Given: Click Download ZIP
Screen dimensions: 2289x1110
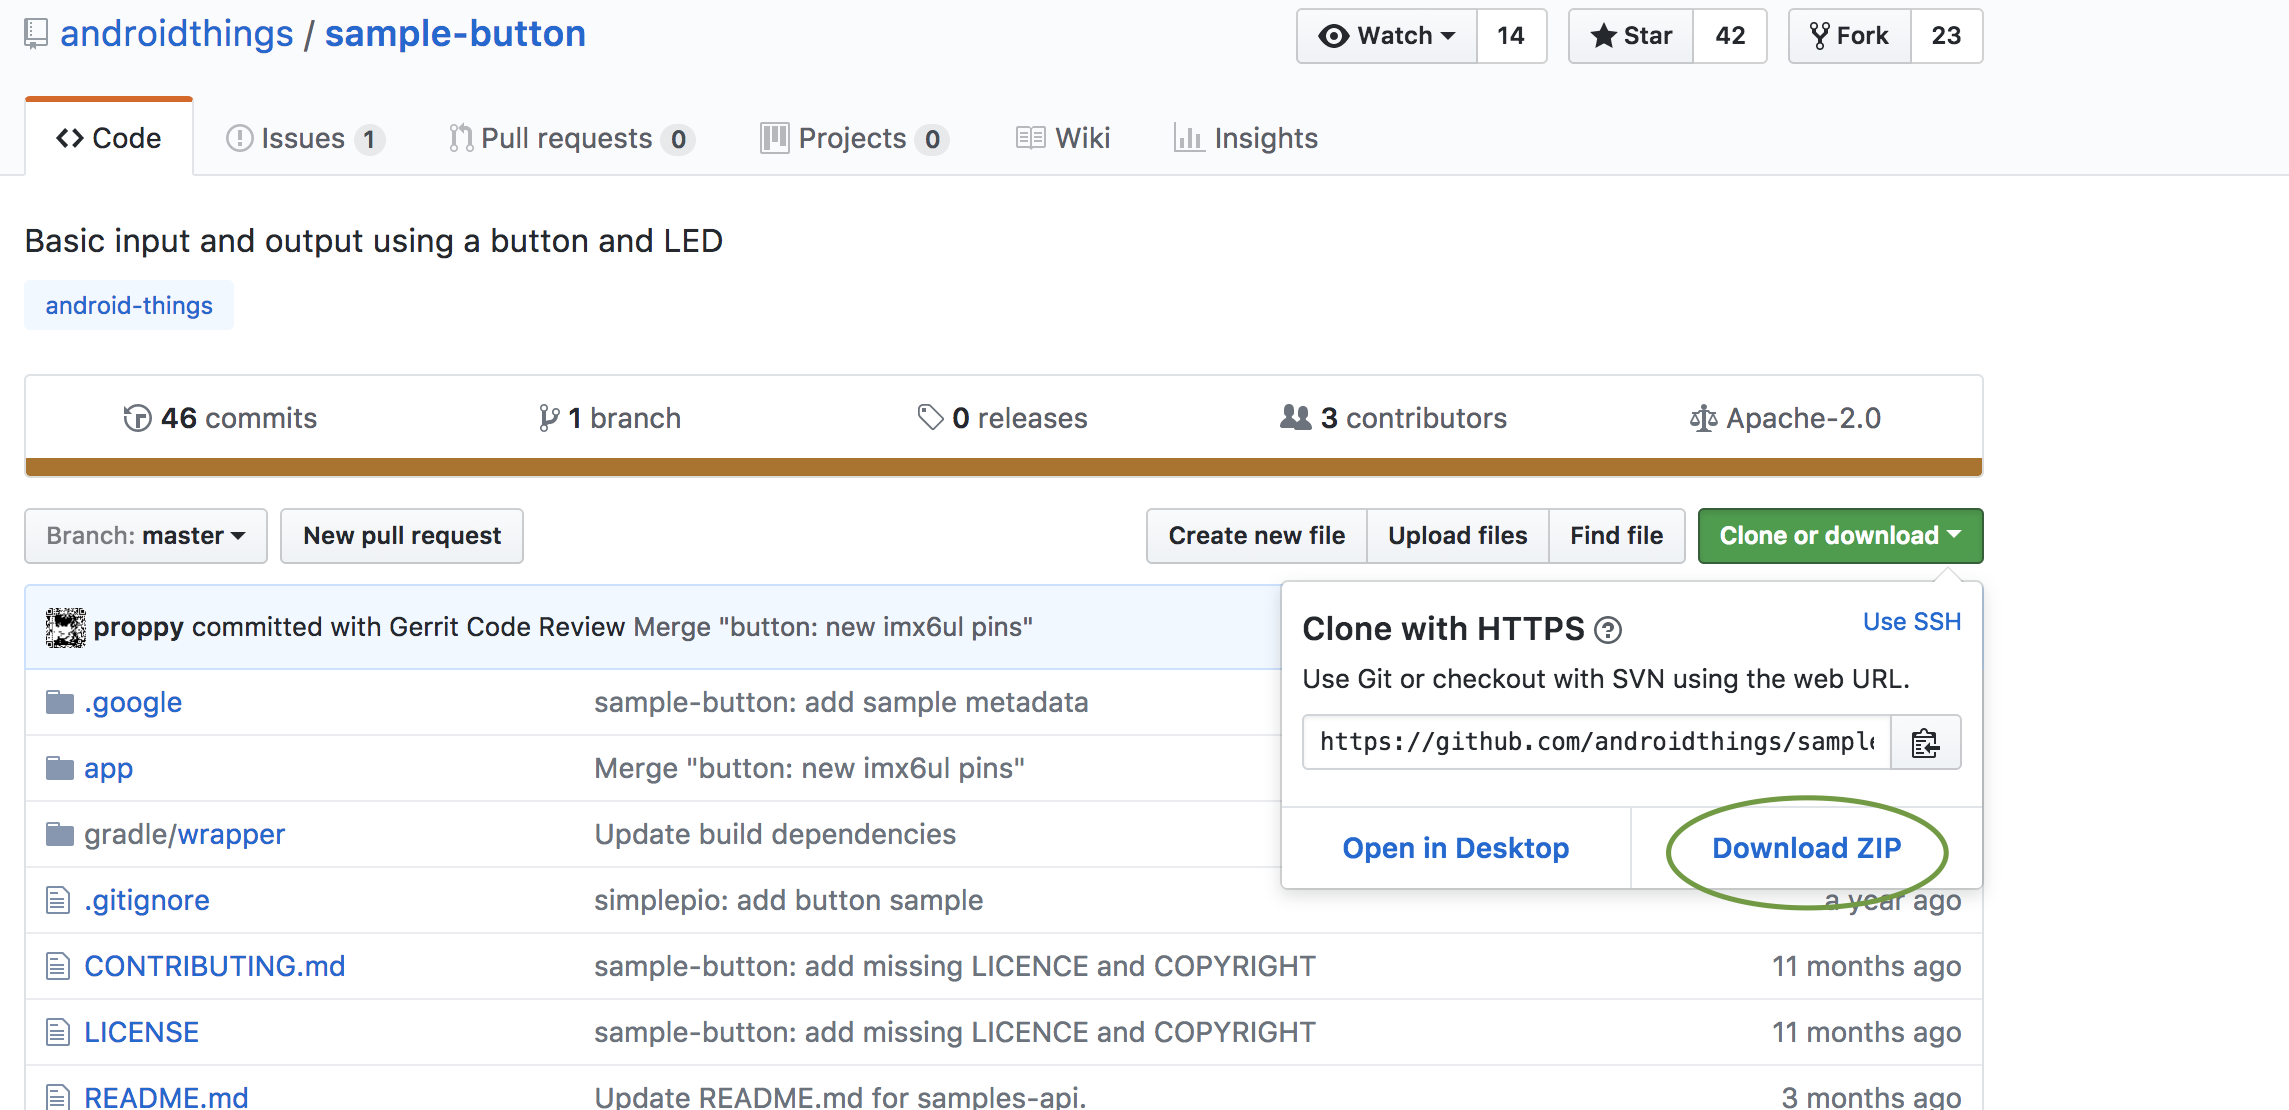Looking at the screenshot, I should (x=1807, y=848).
